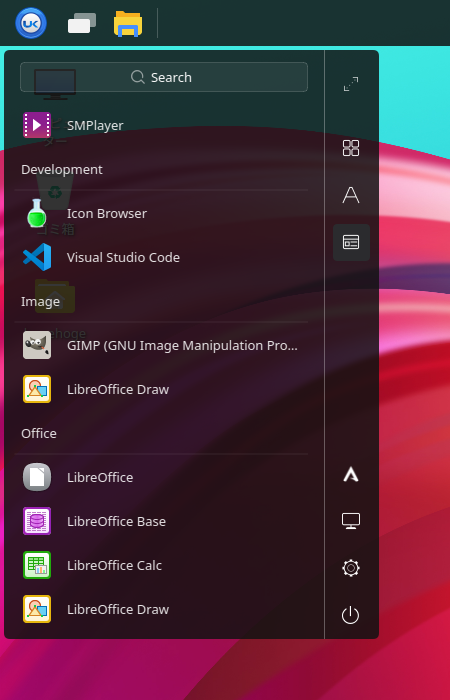This screenshot has height=700, width=450.
Task: Select the Visual Studio Code label
Action: pos(123,258)
